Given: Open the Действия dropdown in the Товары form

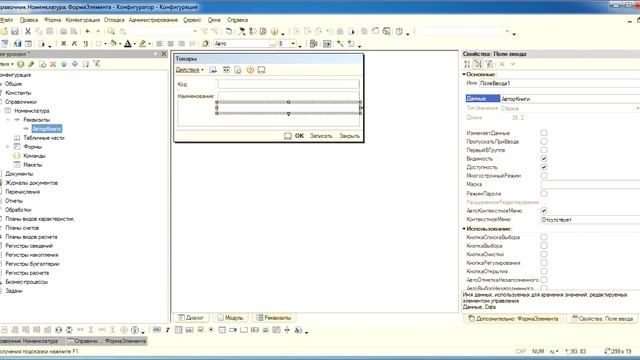Looking at the screenshot, I should click(x=189, y=70).
